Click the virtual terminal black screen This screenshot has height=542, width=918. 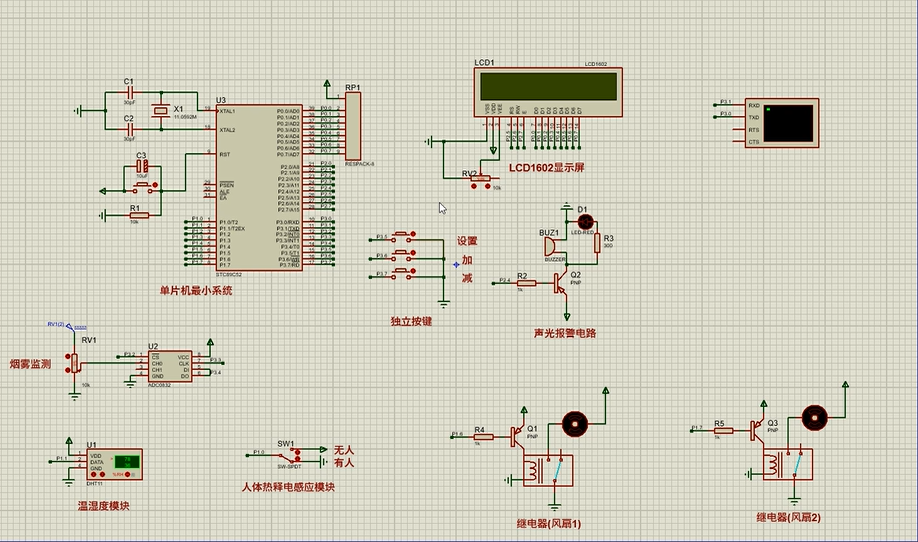(788, 123)
